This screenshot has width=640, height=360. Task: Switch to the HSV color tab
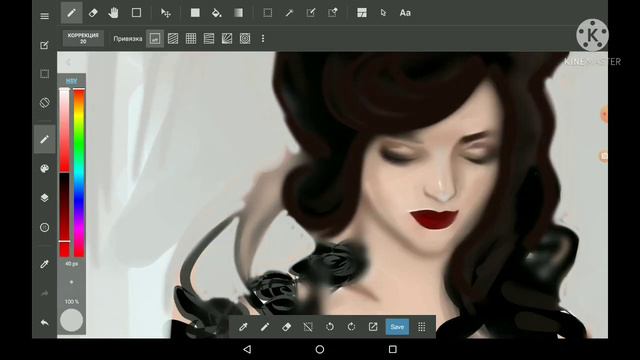[x=71, y=81]
